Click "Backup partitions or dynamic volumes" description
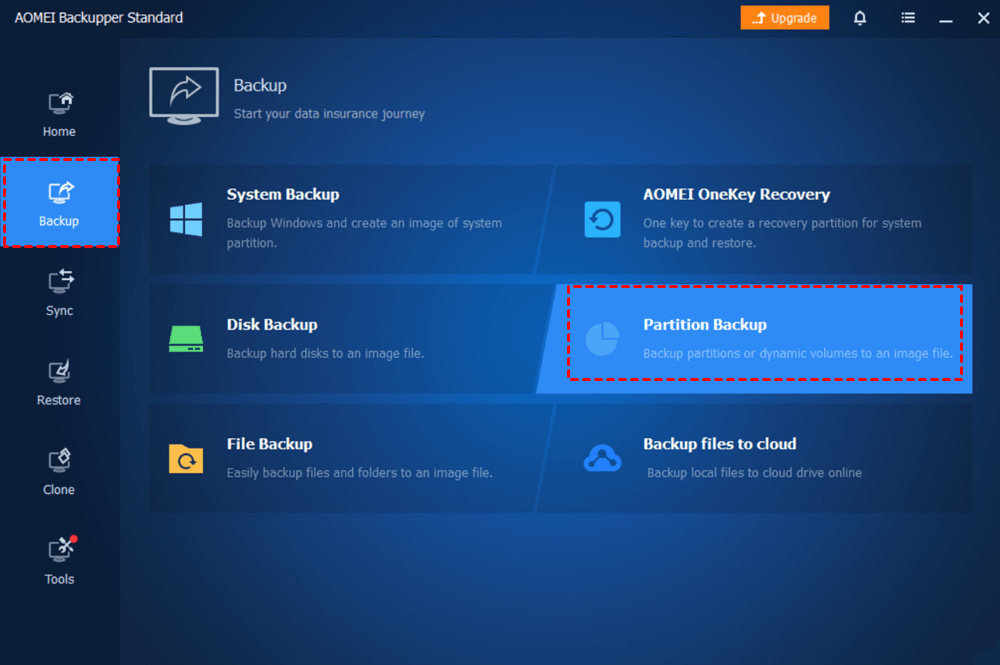The height and width of the screenshot is (665, 1000). point(798,353)
